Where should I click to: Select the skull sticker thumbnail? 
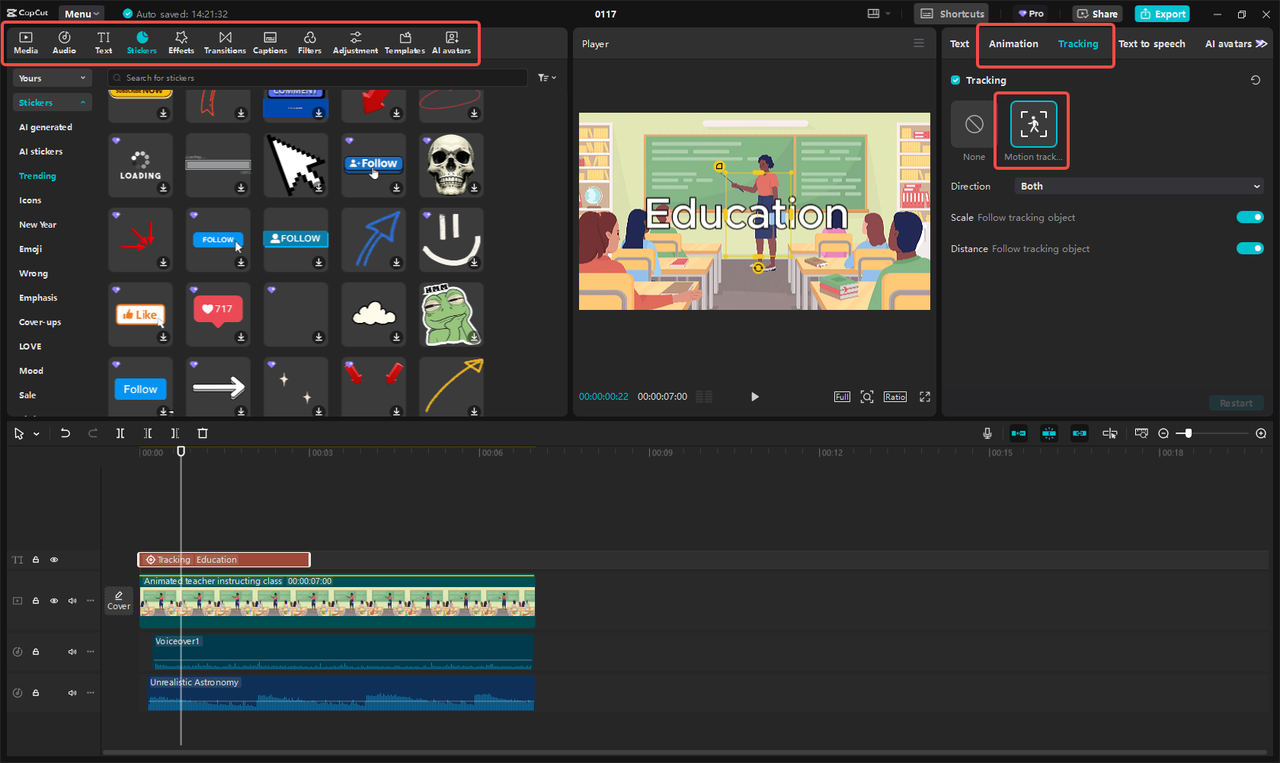[451, 163]
